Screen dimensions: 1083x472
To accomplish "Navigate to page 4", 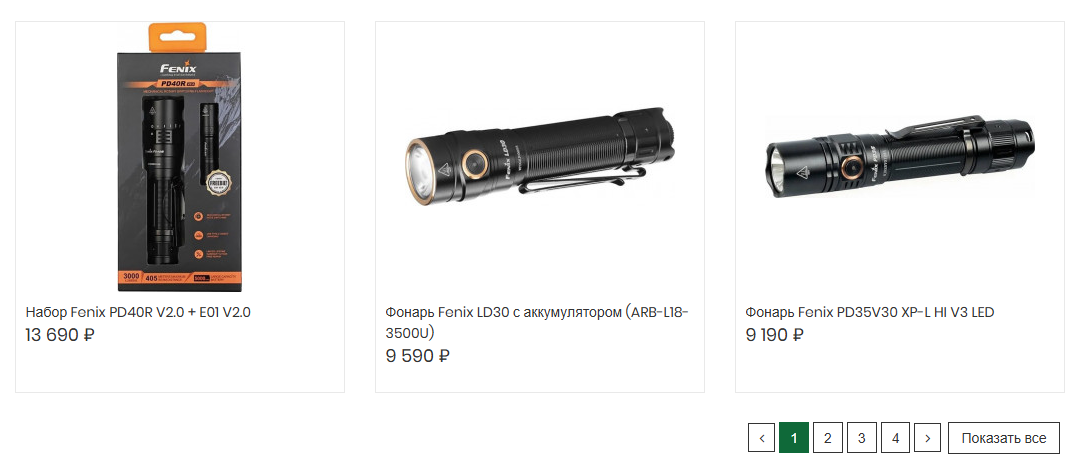I will coord(895,438).
